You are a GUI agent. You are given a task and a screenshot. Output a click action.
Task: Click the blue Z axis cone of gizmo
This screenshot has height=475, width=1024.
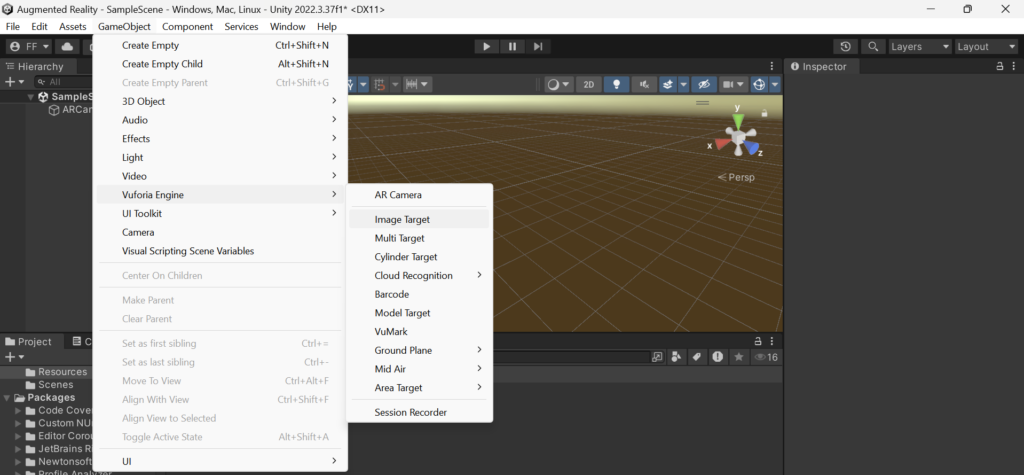752,149
